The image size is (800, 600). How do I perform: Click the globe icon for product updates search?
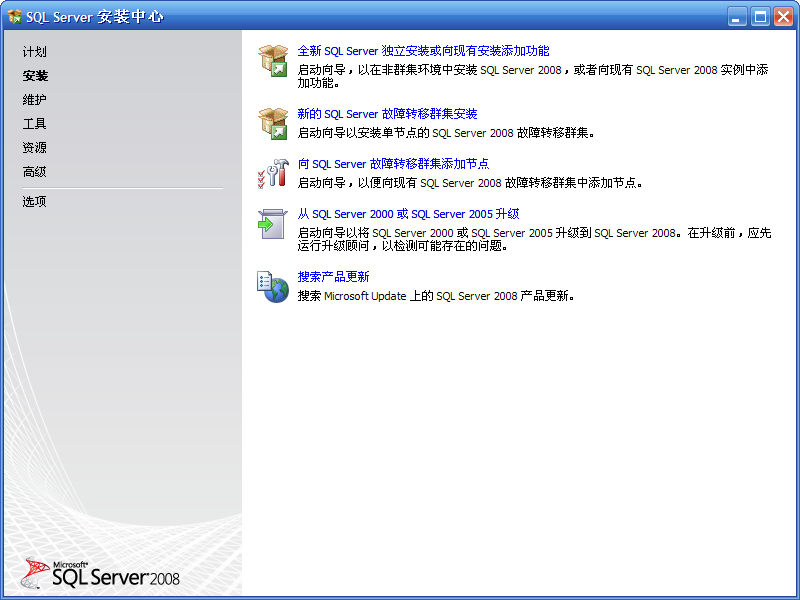tap(273, 287)
